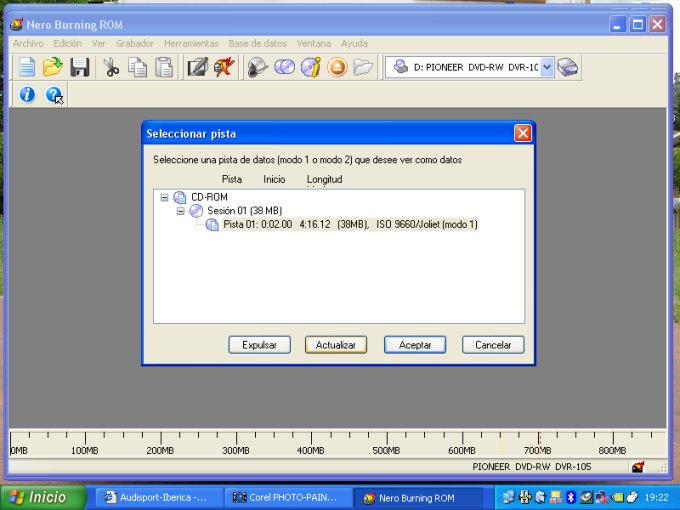The image size is (680, 510).
Task: Save with the floppy disk icon
Action: (80, 67)
